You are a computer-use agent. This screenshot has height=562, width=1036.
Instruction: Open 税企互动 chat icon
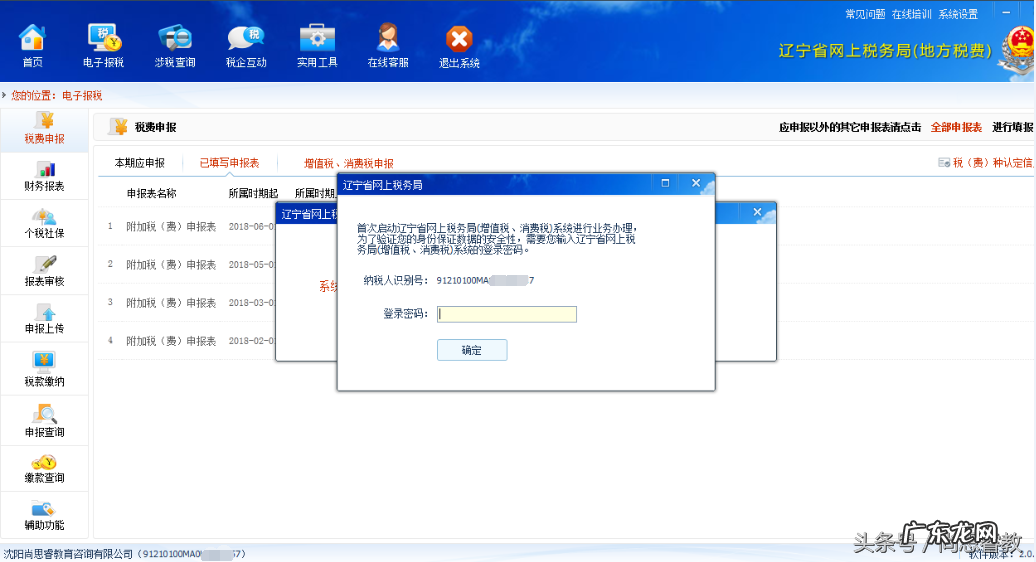[x=246, y=46]
